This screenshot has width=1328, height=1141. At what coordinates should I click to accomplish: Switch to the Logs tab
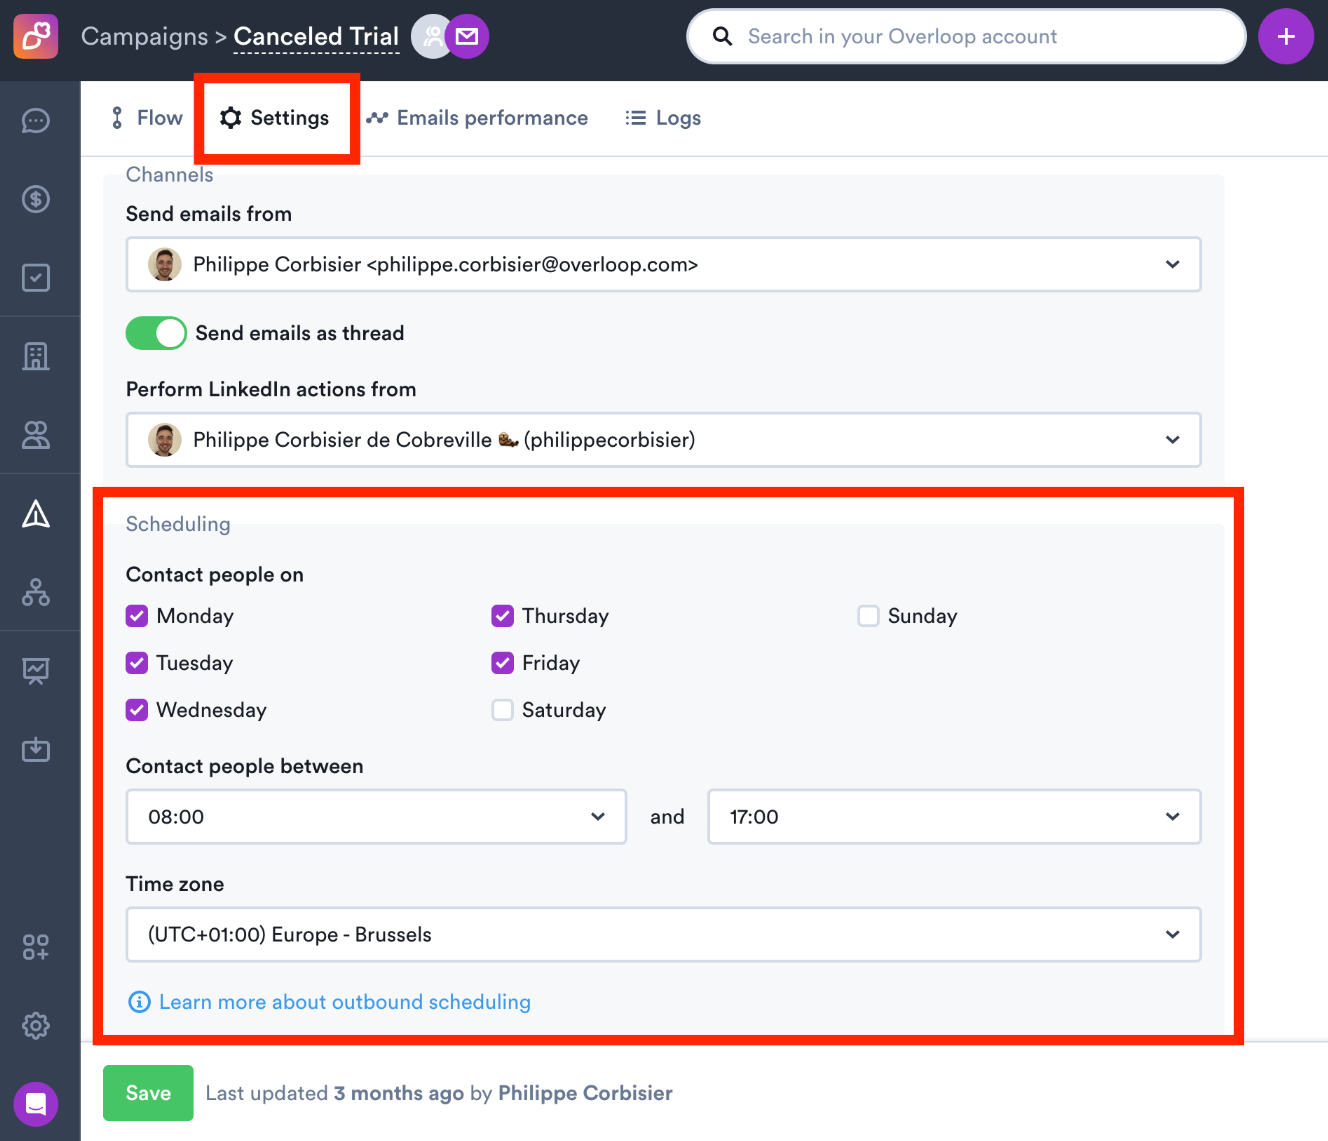663,118
